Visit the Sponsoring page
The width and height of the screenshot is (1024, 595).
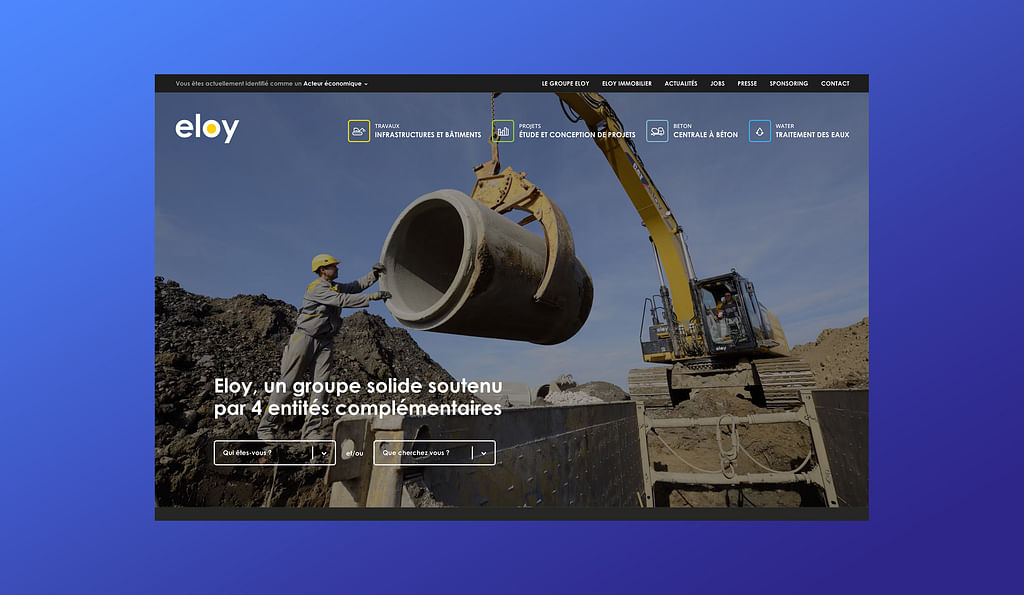point(789,84)
